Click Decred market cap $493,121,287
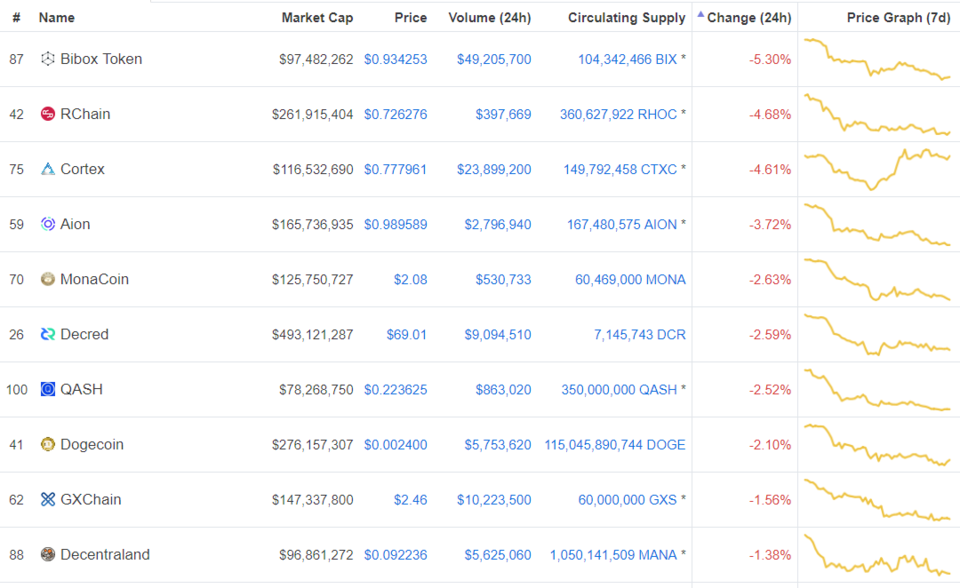 (313, 335)
